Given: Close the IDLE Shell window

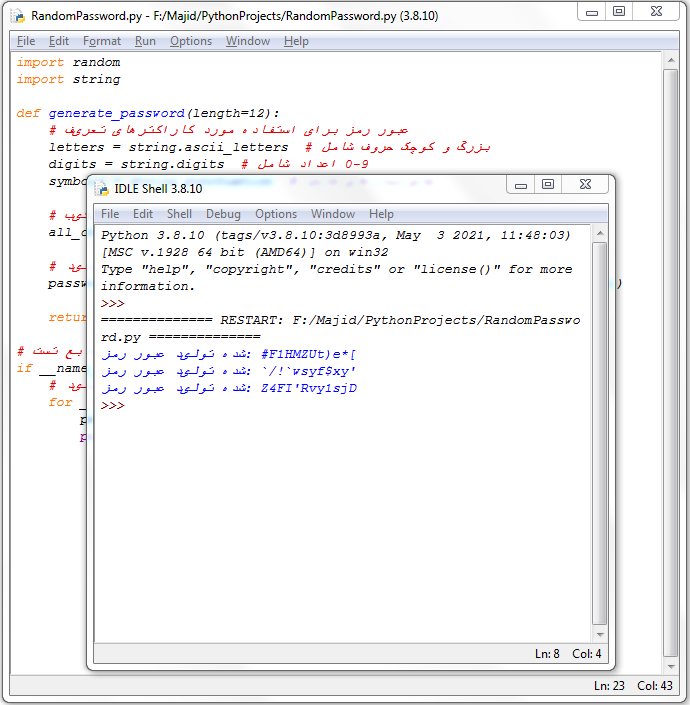Looking at the screenshot, I should tap(585, 184).
